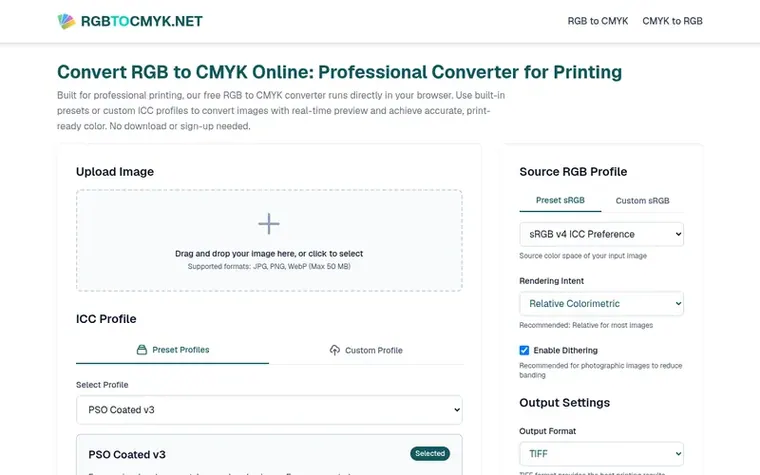760x475 pixels.
Task: Click 'Recommended: Relative for most images' hint
Action: (586, 325)
